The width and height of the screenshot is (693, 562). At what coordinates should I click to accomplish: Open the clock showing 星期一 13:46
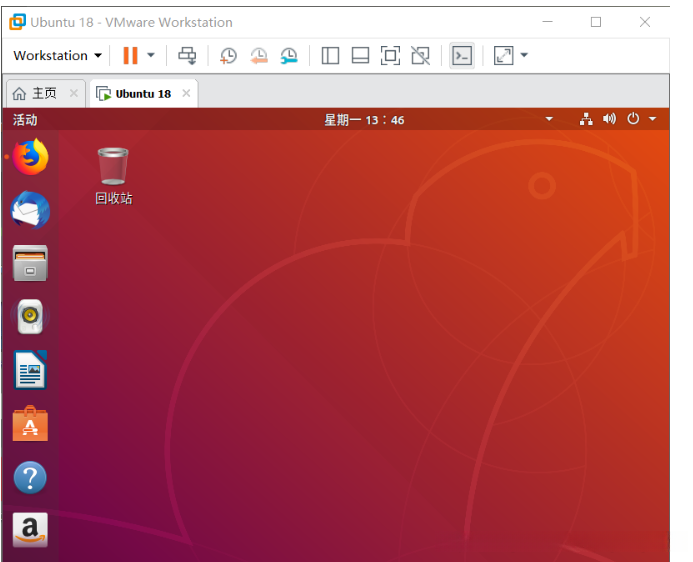[364, 120]
